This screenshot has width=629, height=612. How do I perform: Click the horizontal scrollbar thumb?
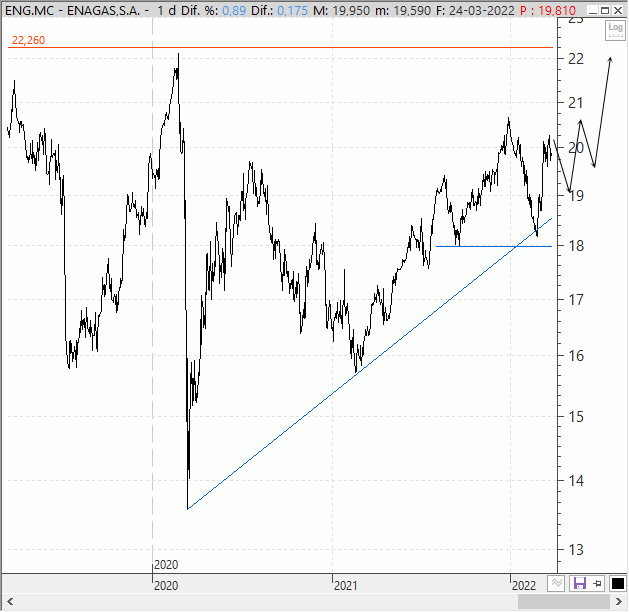tap(564, 602)
